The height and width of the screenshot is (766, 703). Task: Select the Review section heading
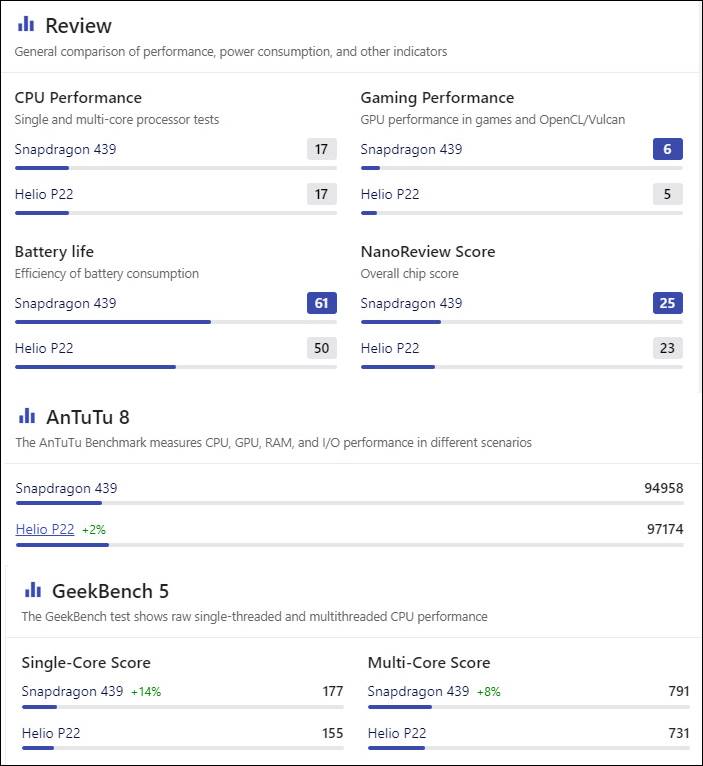tap(78, 26)
